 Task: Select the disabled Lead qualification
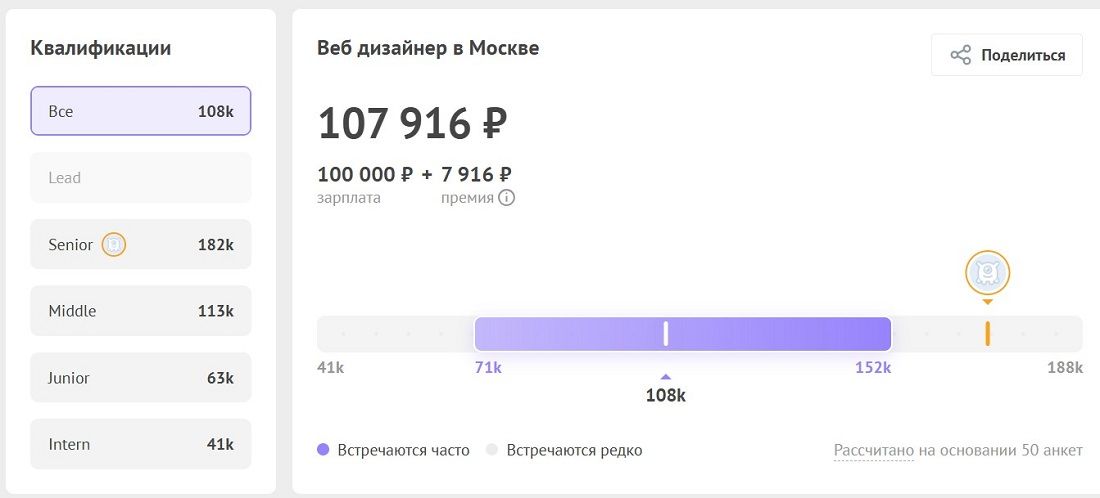(x=140, y=177)
